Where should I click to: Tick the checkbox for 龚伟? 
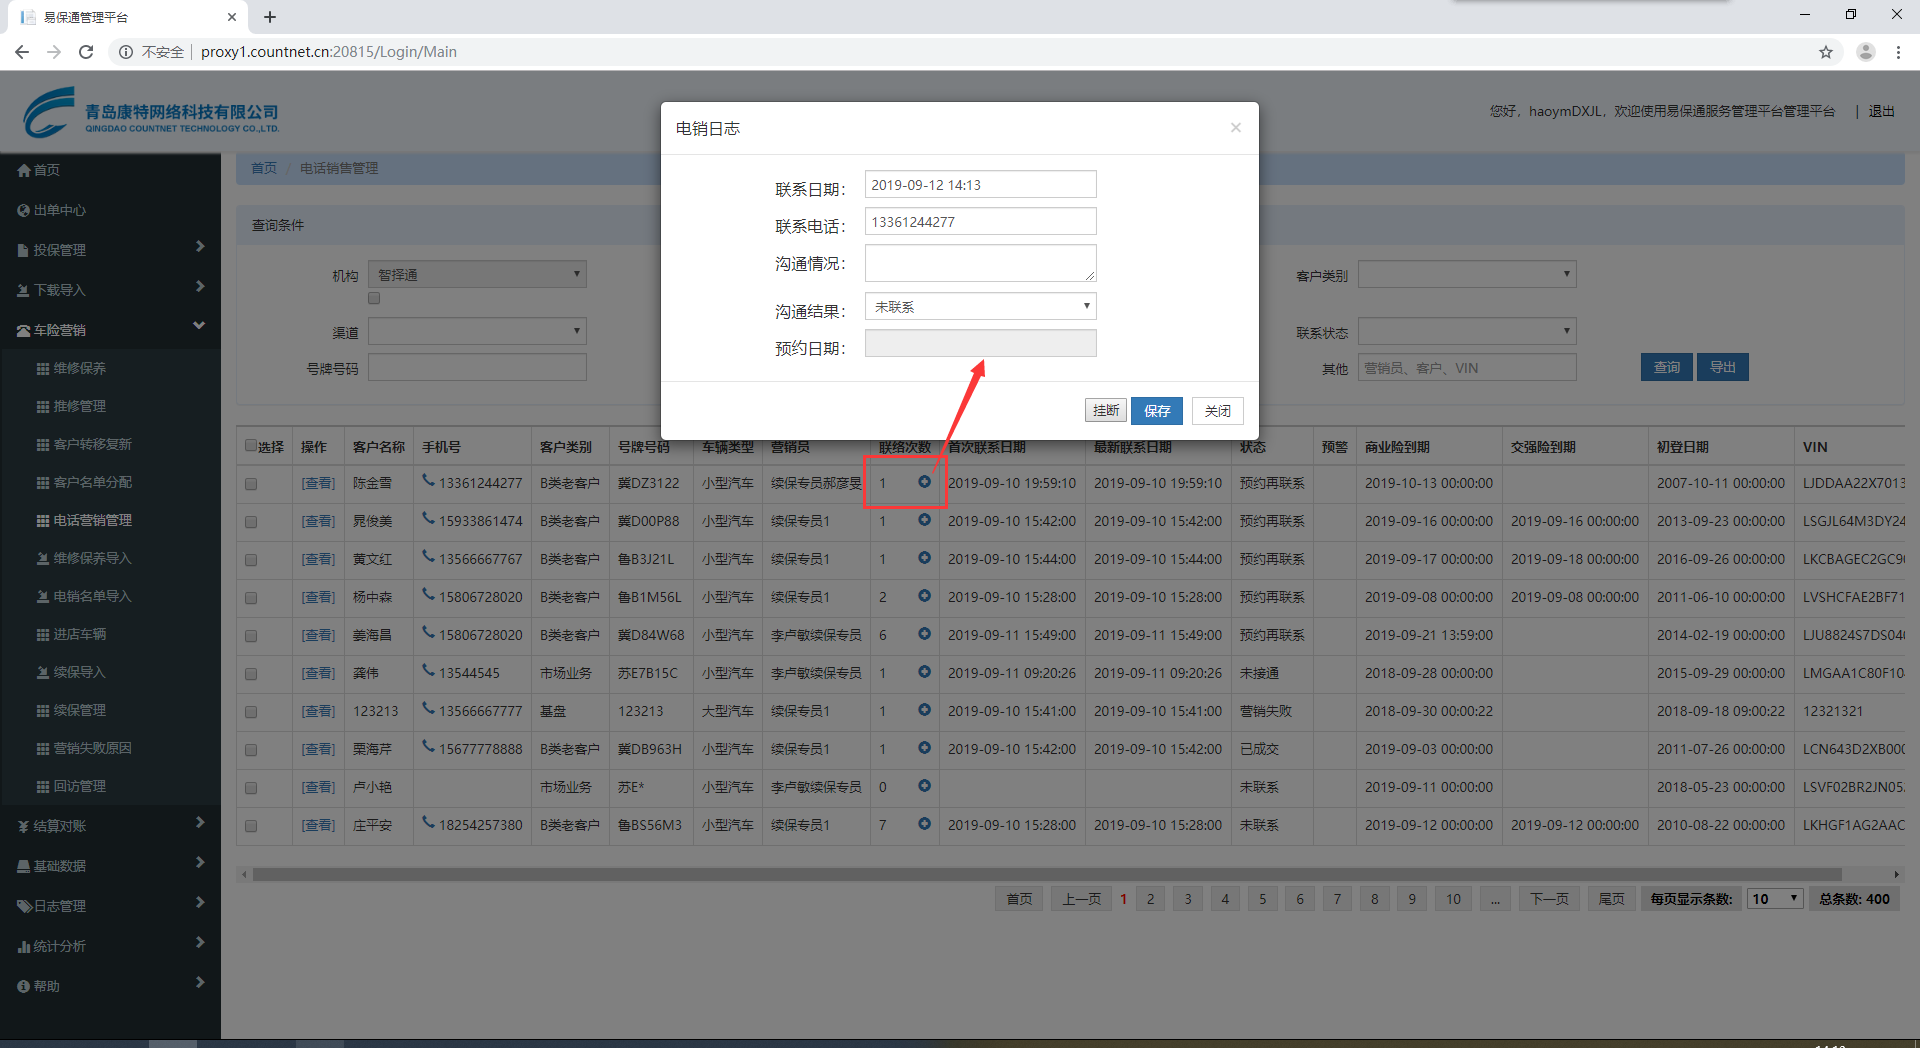pos(251,674)
